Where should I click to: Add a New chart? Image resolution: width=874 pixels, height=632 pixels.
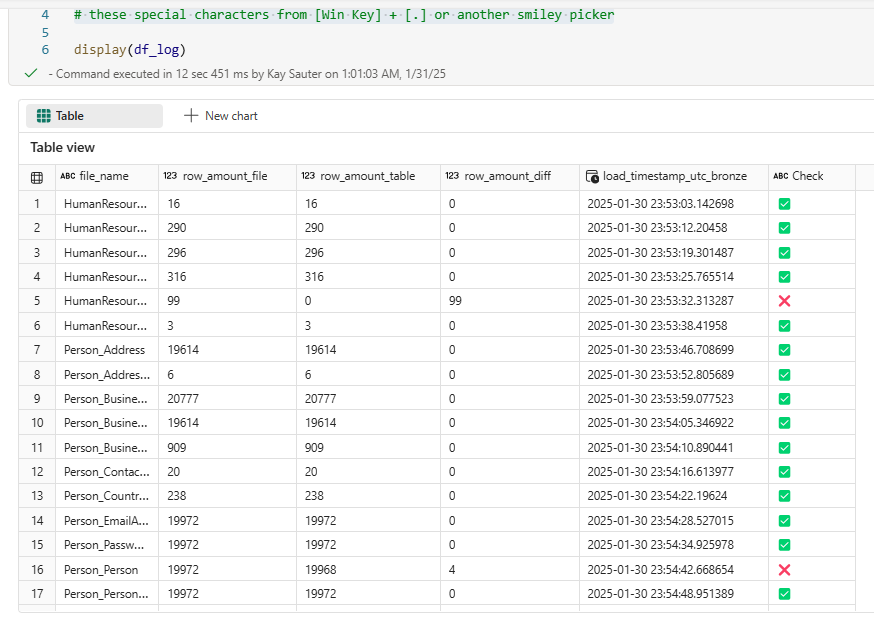[220, 116]
